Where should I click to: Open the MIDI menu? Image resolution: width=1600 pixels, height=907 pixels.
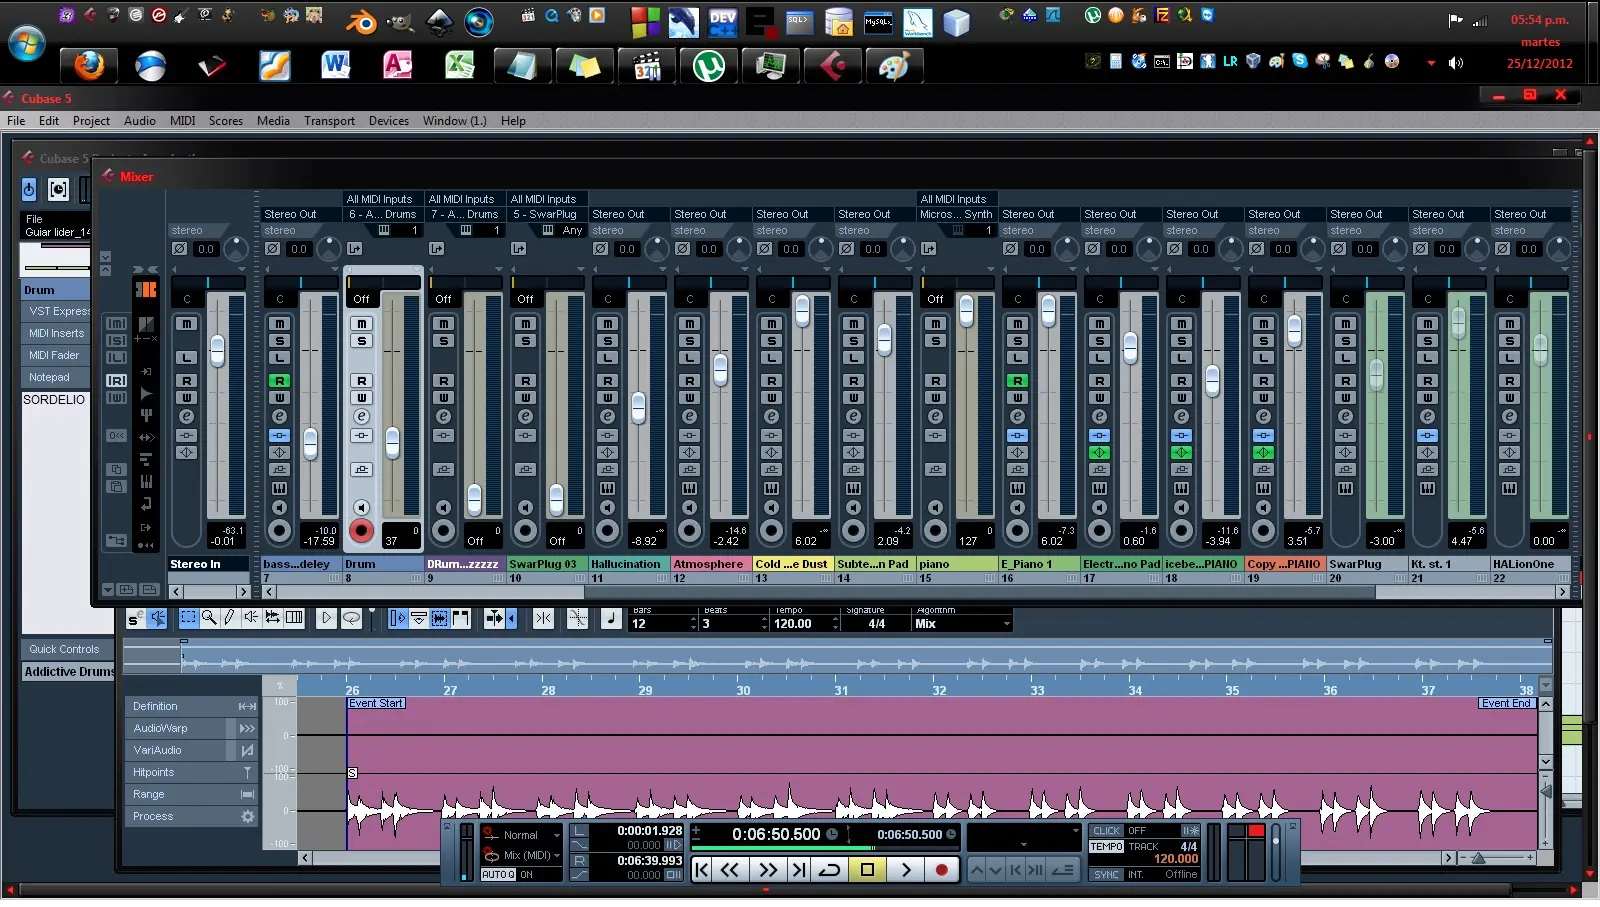183,121
